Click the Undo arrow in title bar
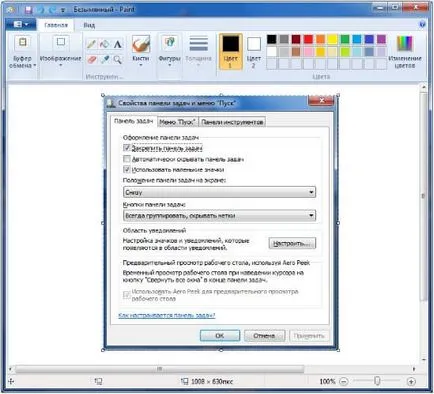 [41, 10]
